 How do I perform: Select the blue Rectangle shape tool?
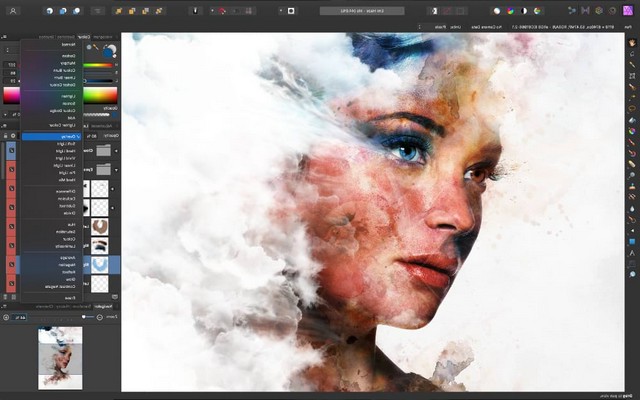pyautogui.click(x=631, y=241)
